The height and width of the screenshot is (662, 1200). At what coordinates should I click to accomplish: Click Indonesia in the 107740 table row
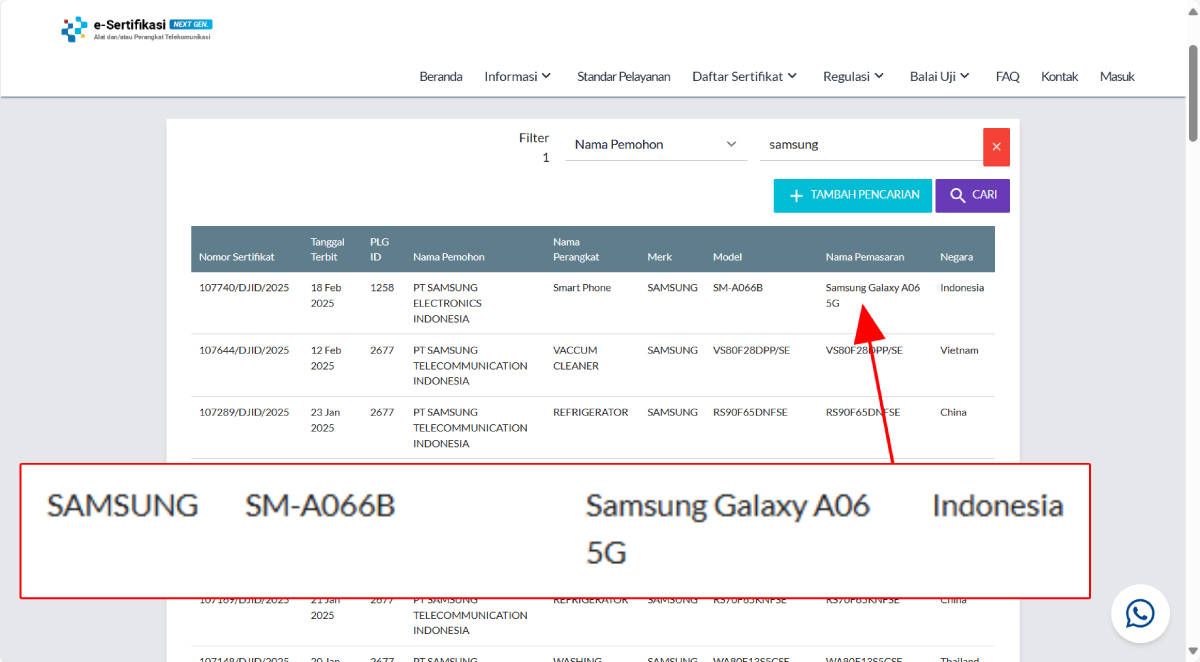(962, 288)
